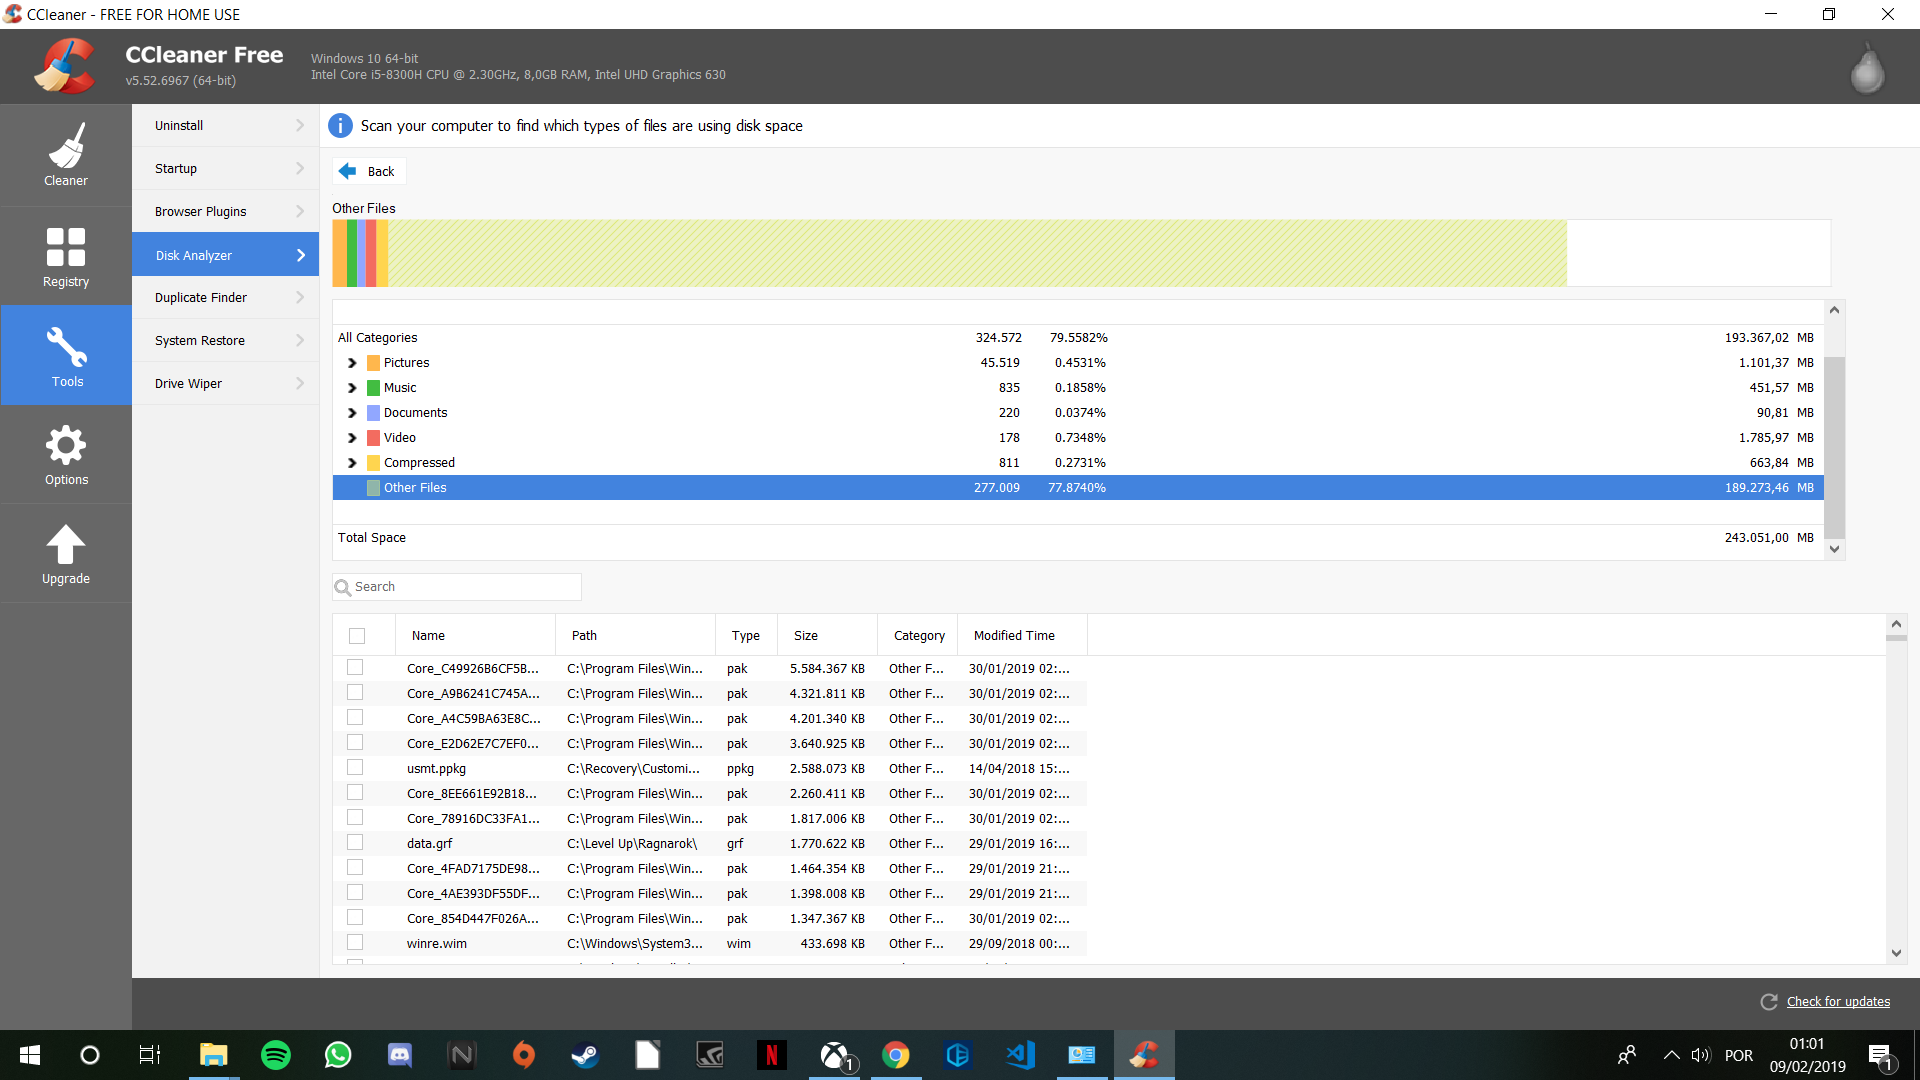Viewport: 1920px width, 1080px height.
Task: Click the file list scroll down arrow
Action: 1896,953
